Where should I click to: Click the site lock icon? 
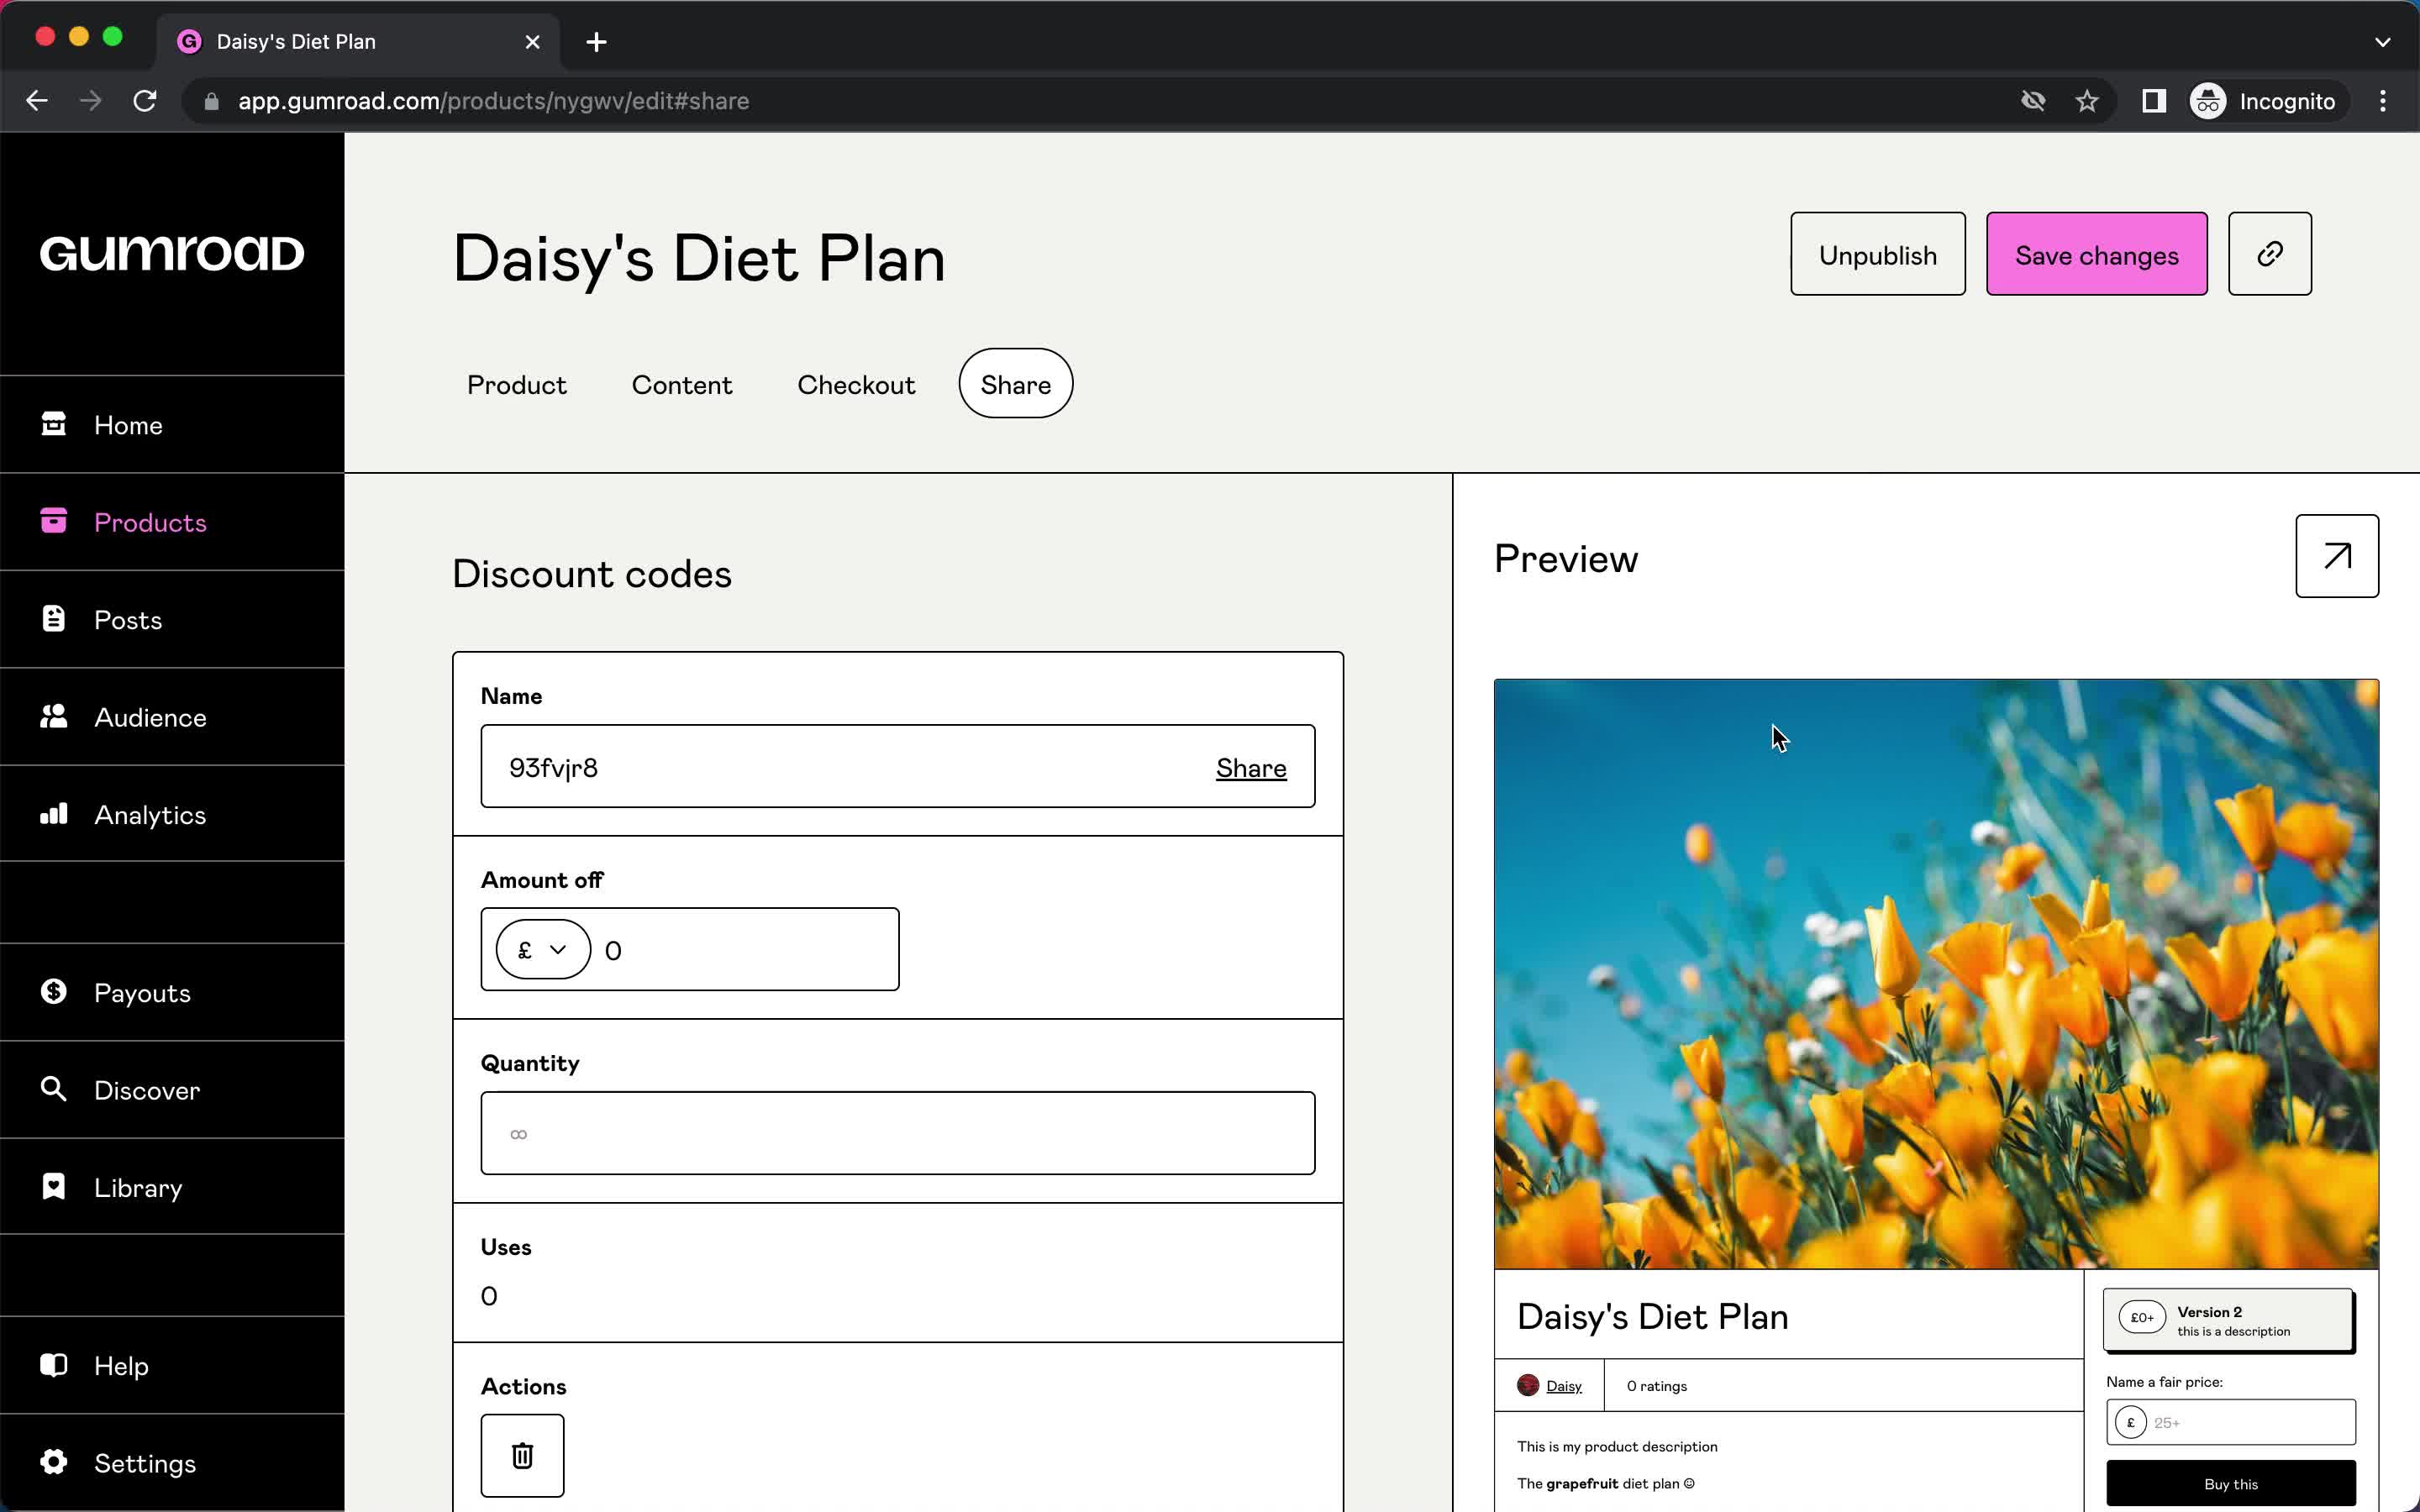(x=211, y=101)
